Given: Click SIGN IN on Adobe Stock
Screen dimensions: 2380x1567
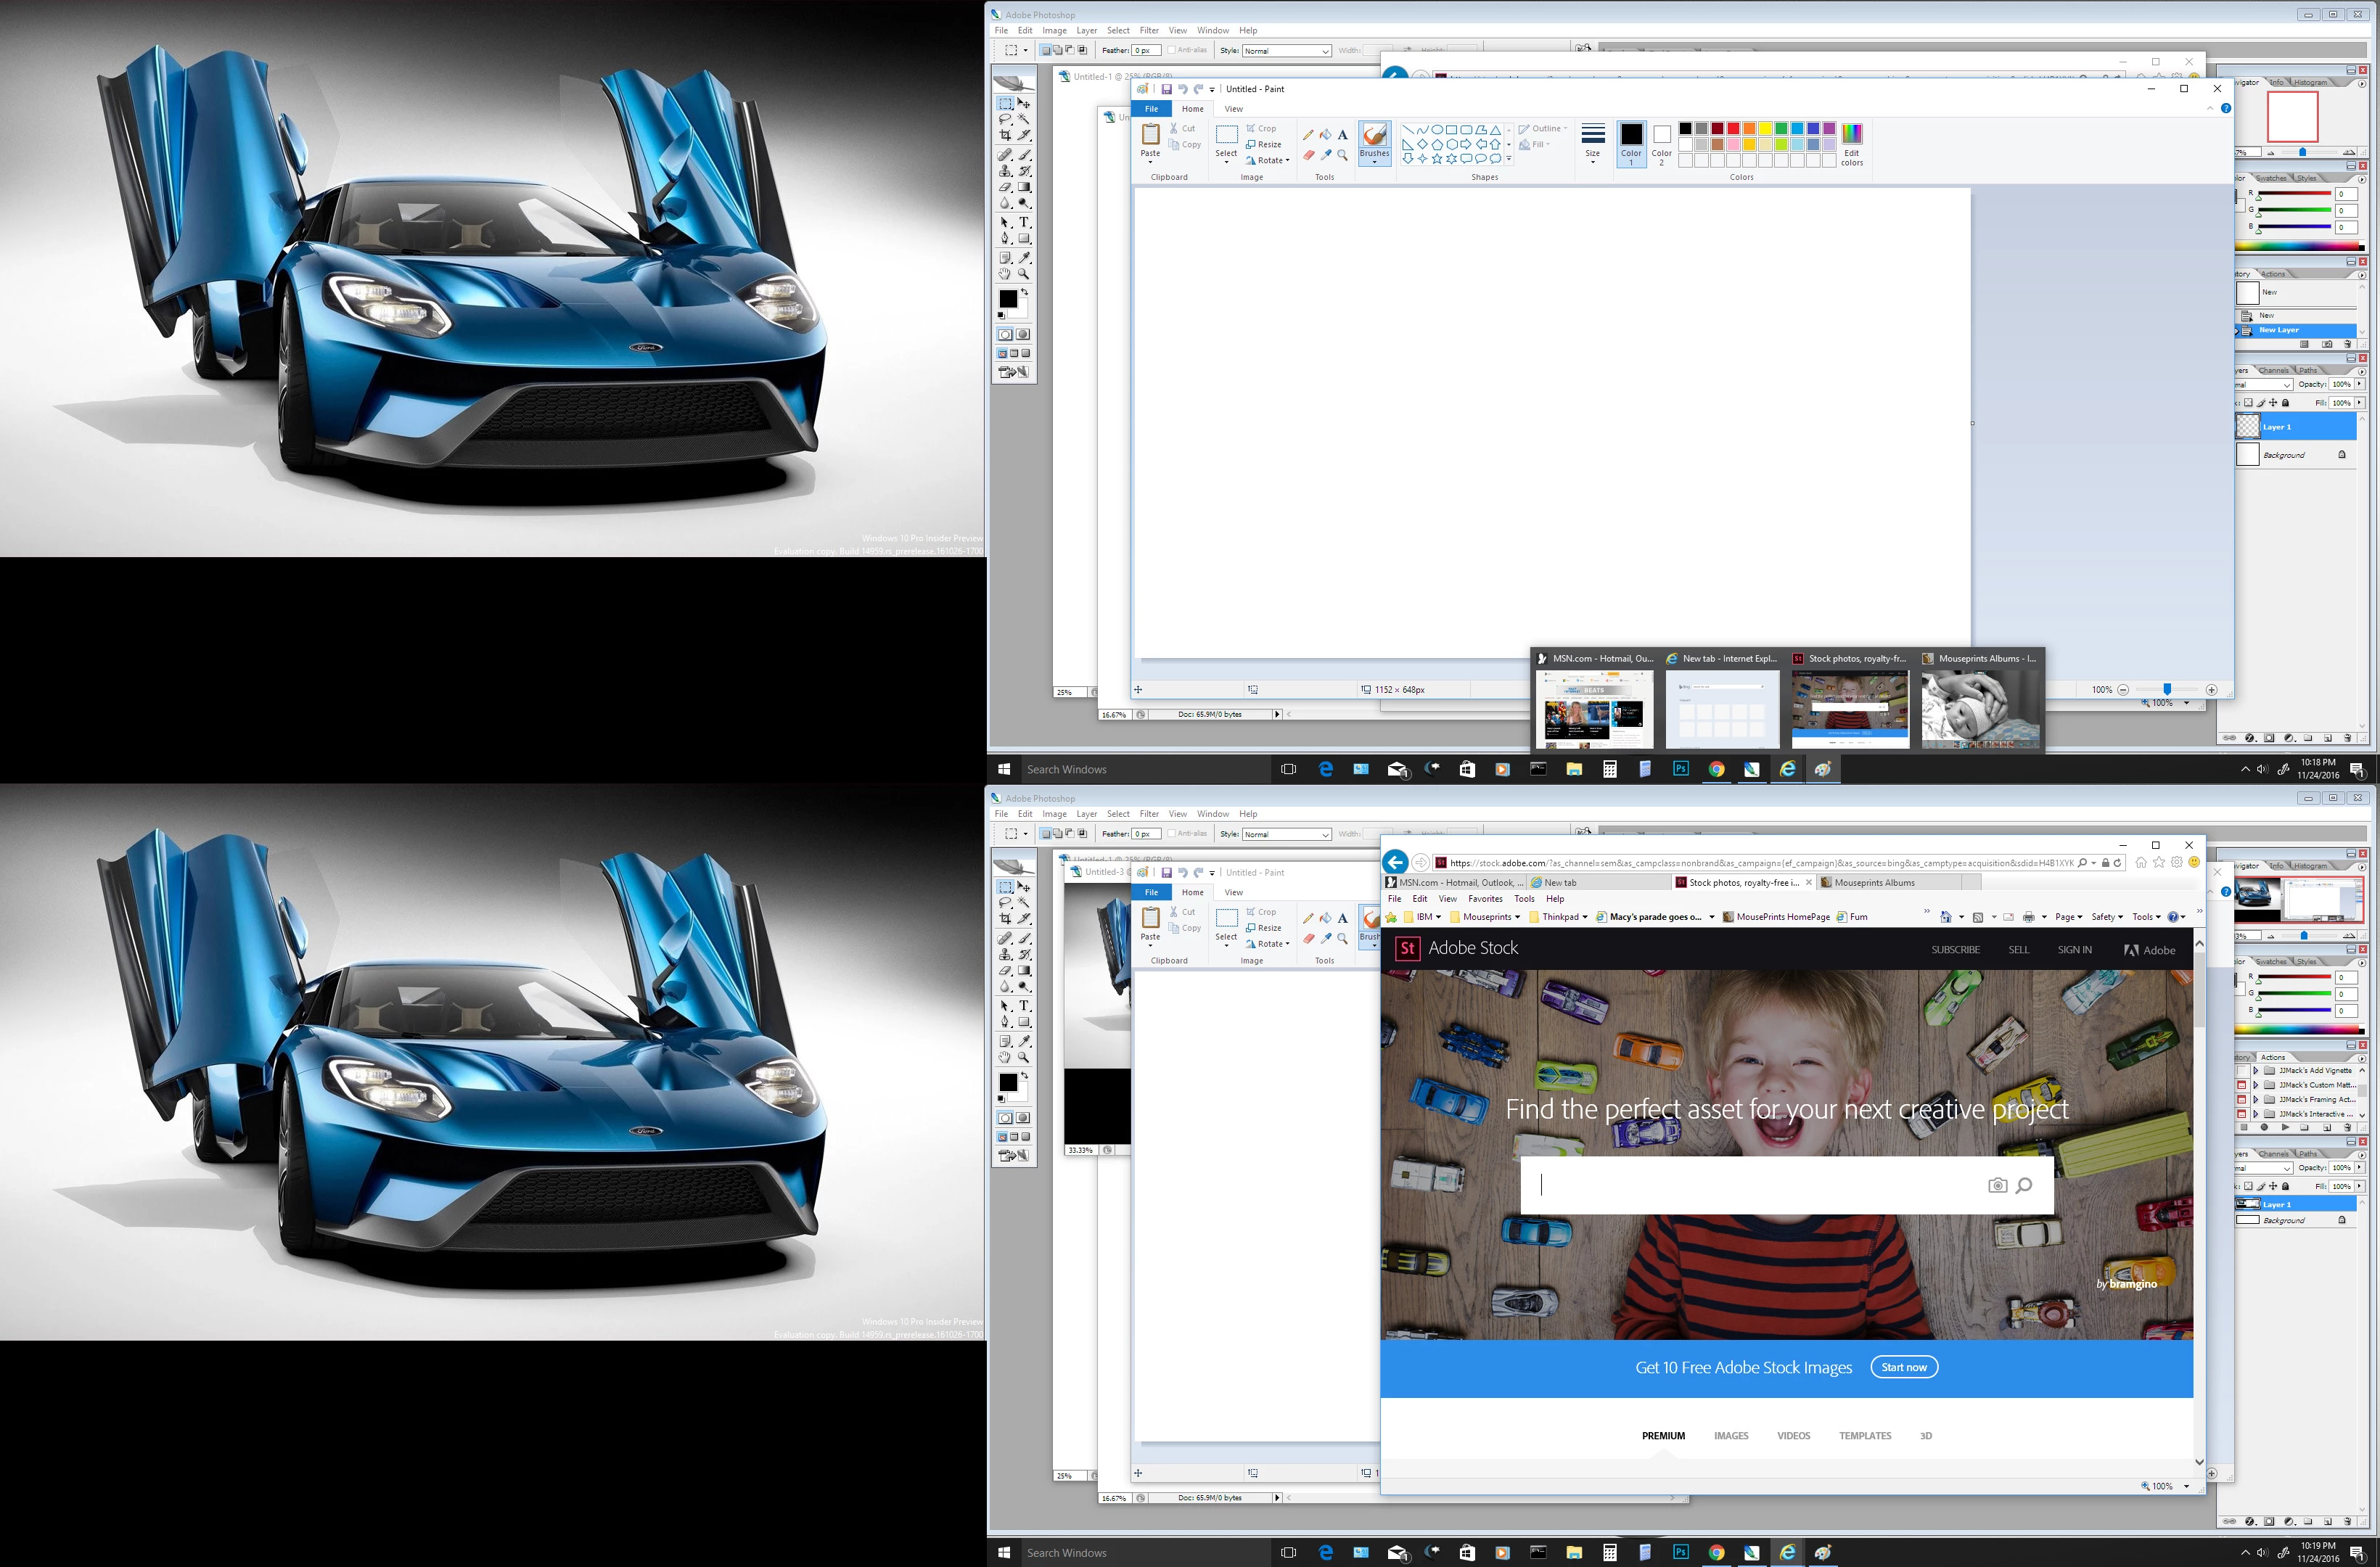Looking at the screenshot, I should (x=2074, y=949).
